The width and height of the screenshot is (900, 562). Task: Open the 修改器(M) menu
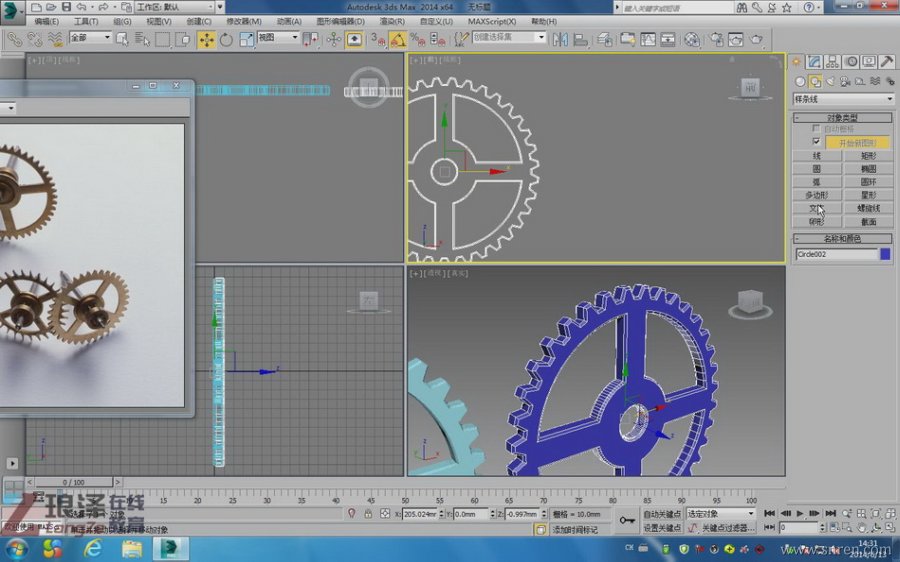coord(244,21)
